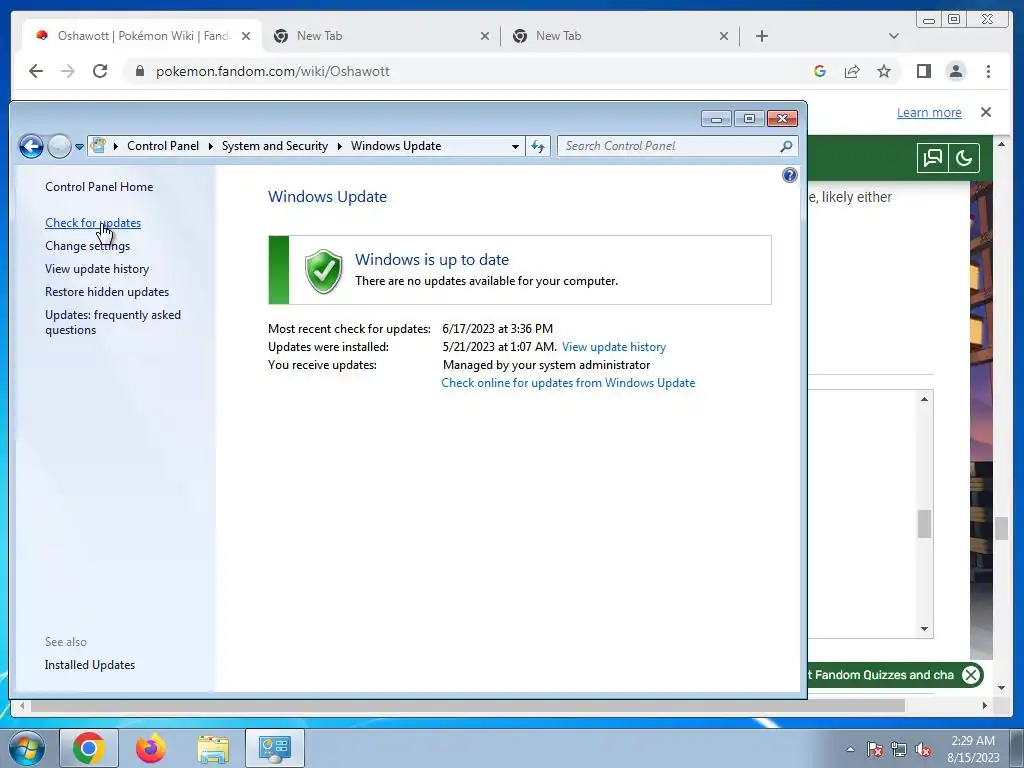Open Restore hidden updates
Viewport: 1024px width, 768px height.
[107, 292]
